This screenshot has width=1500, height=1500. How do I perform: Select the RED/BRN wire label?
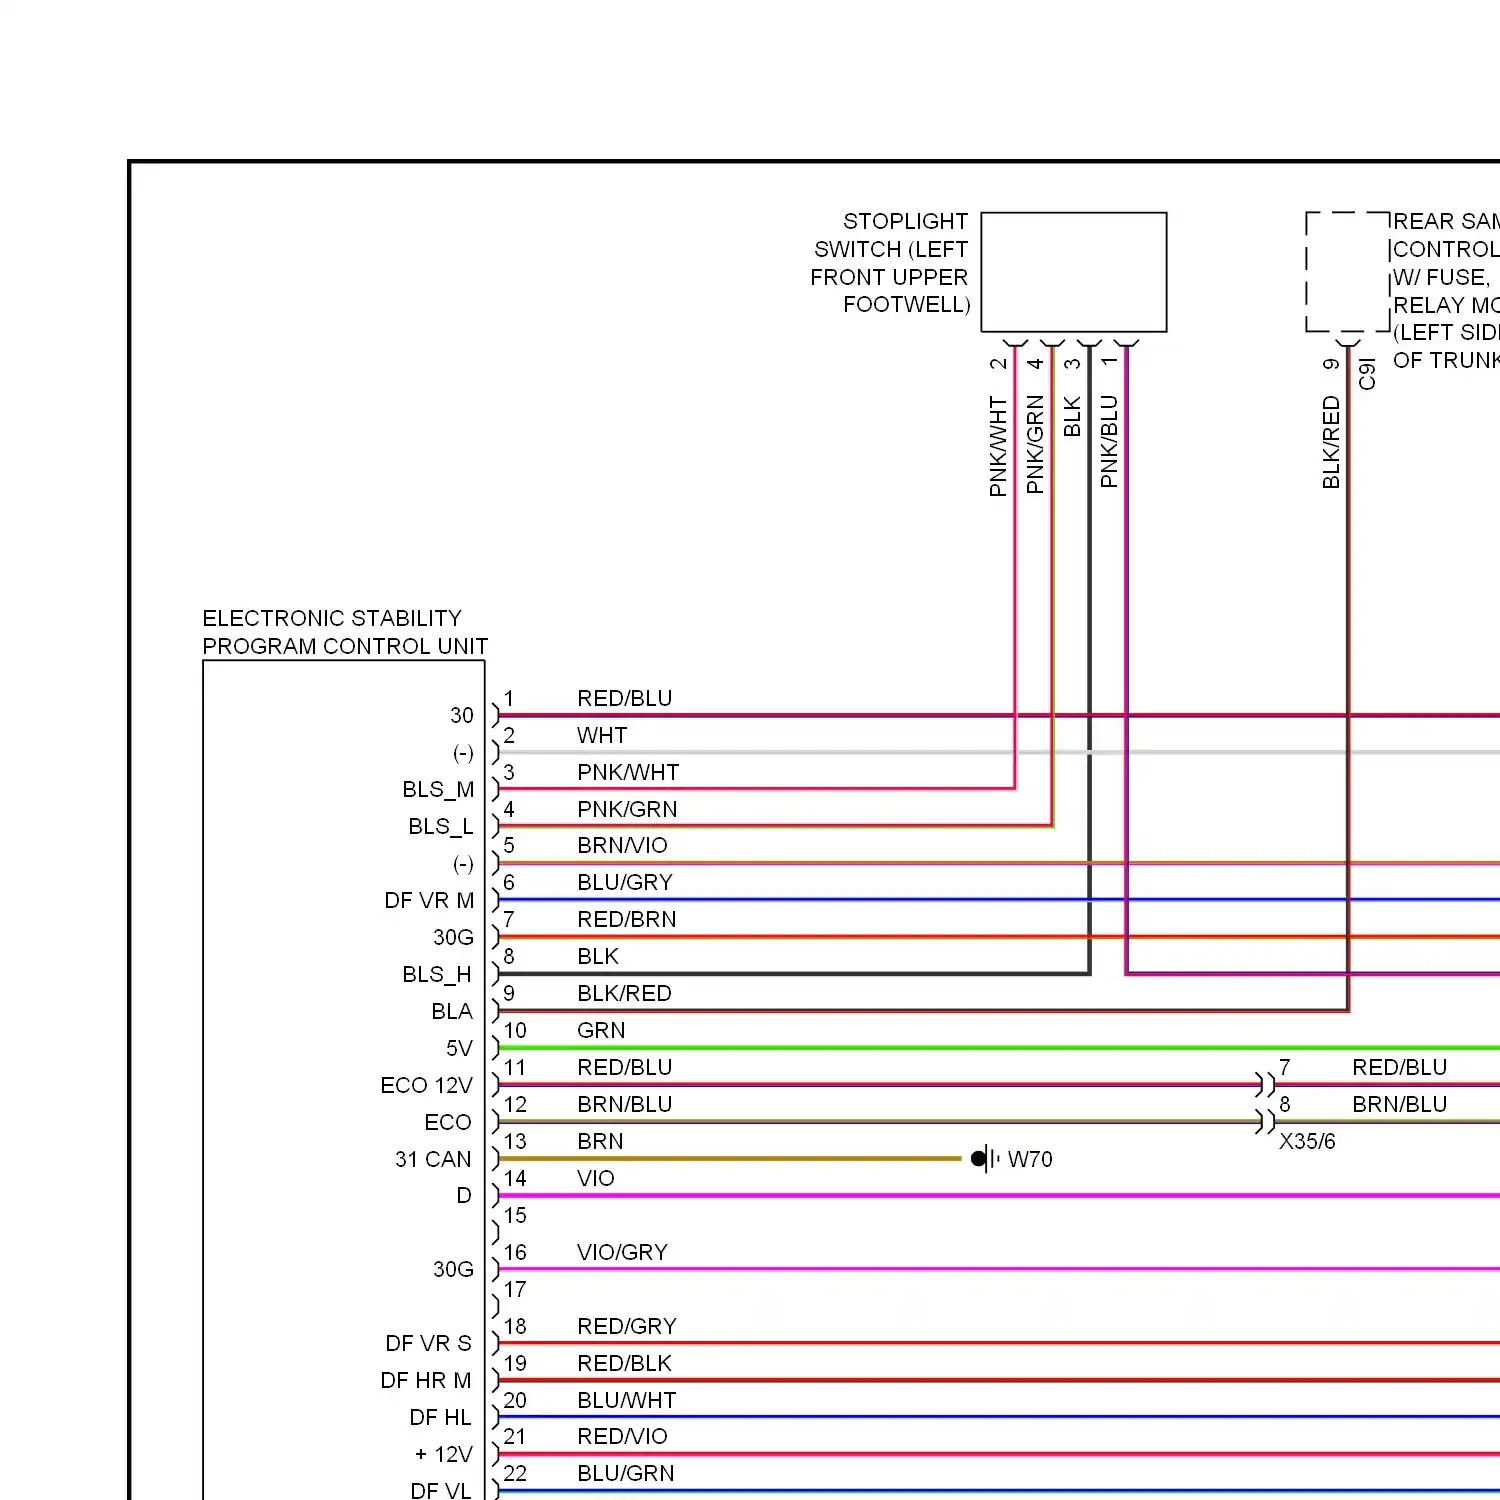point(627,919)
